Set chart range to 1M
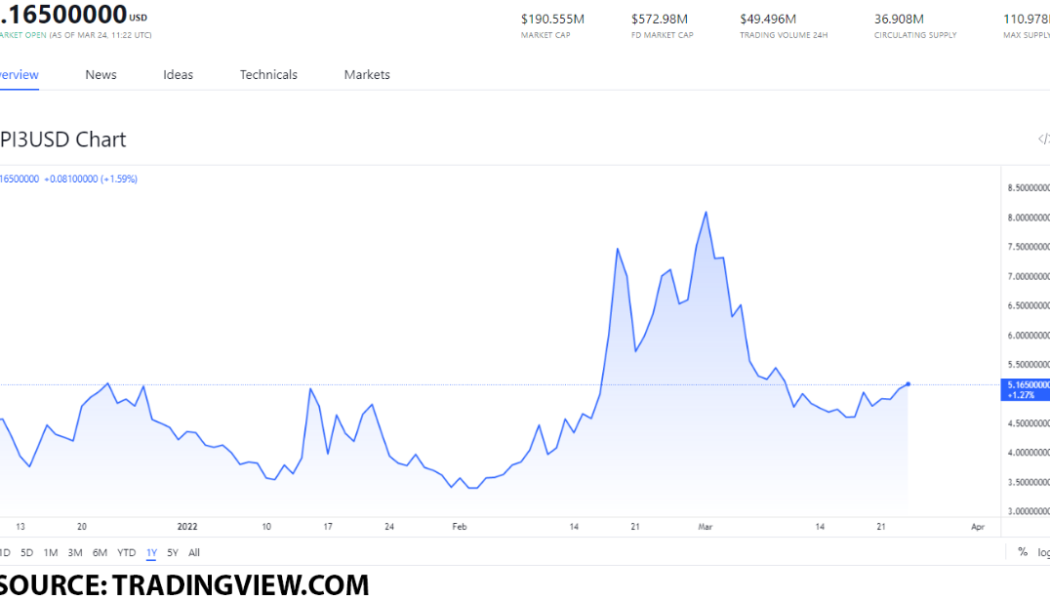1050x600 pixels. 50,552
